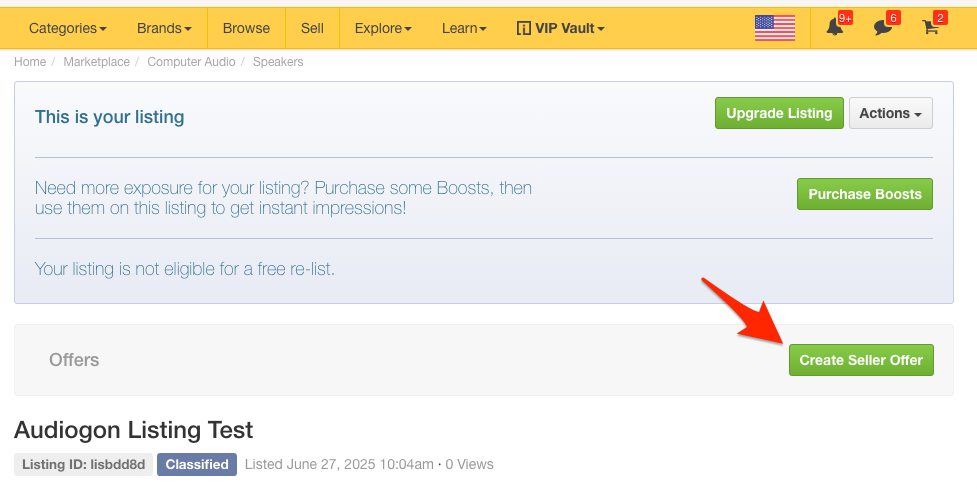Expand the Categories dropdown menu

tap(68, 28)
